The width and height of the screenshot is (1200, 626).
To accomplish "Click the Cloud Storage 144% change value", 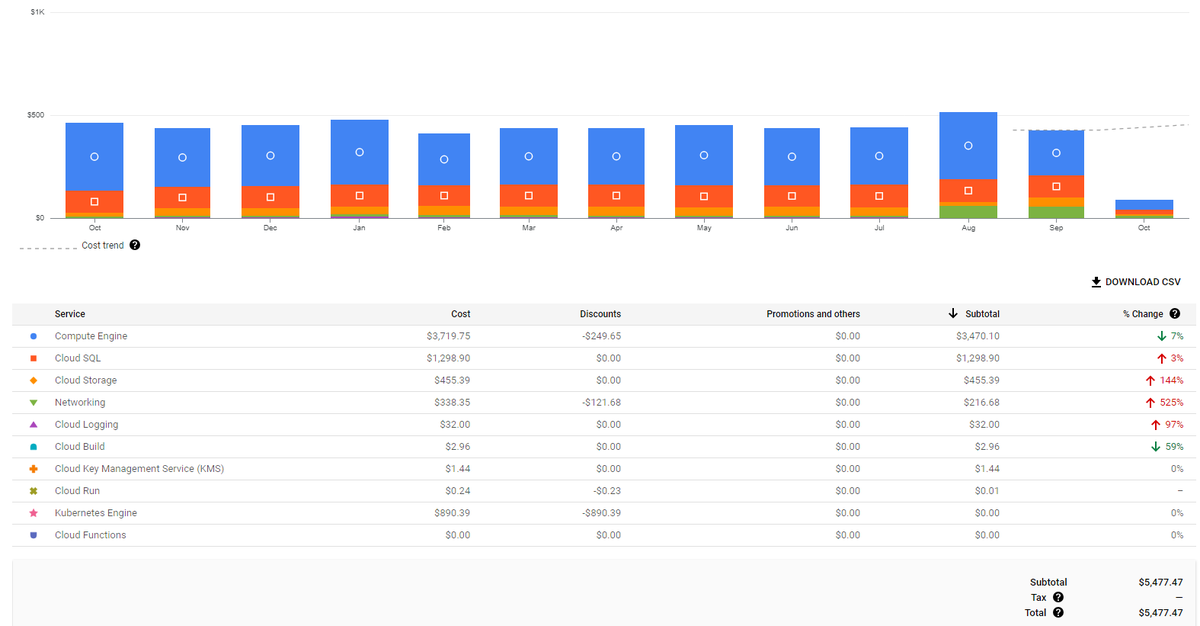I will [1172, 380].
